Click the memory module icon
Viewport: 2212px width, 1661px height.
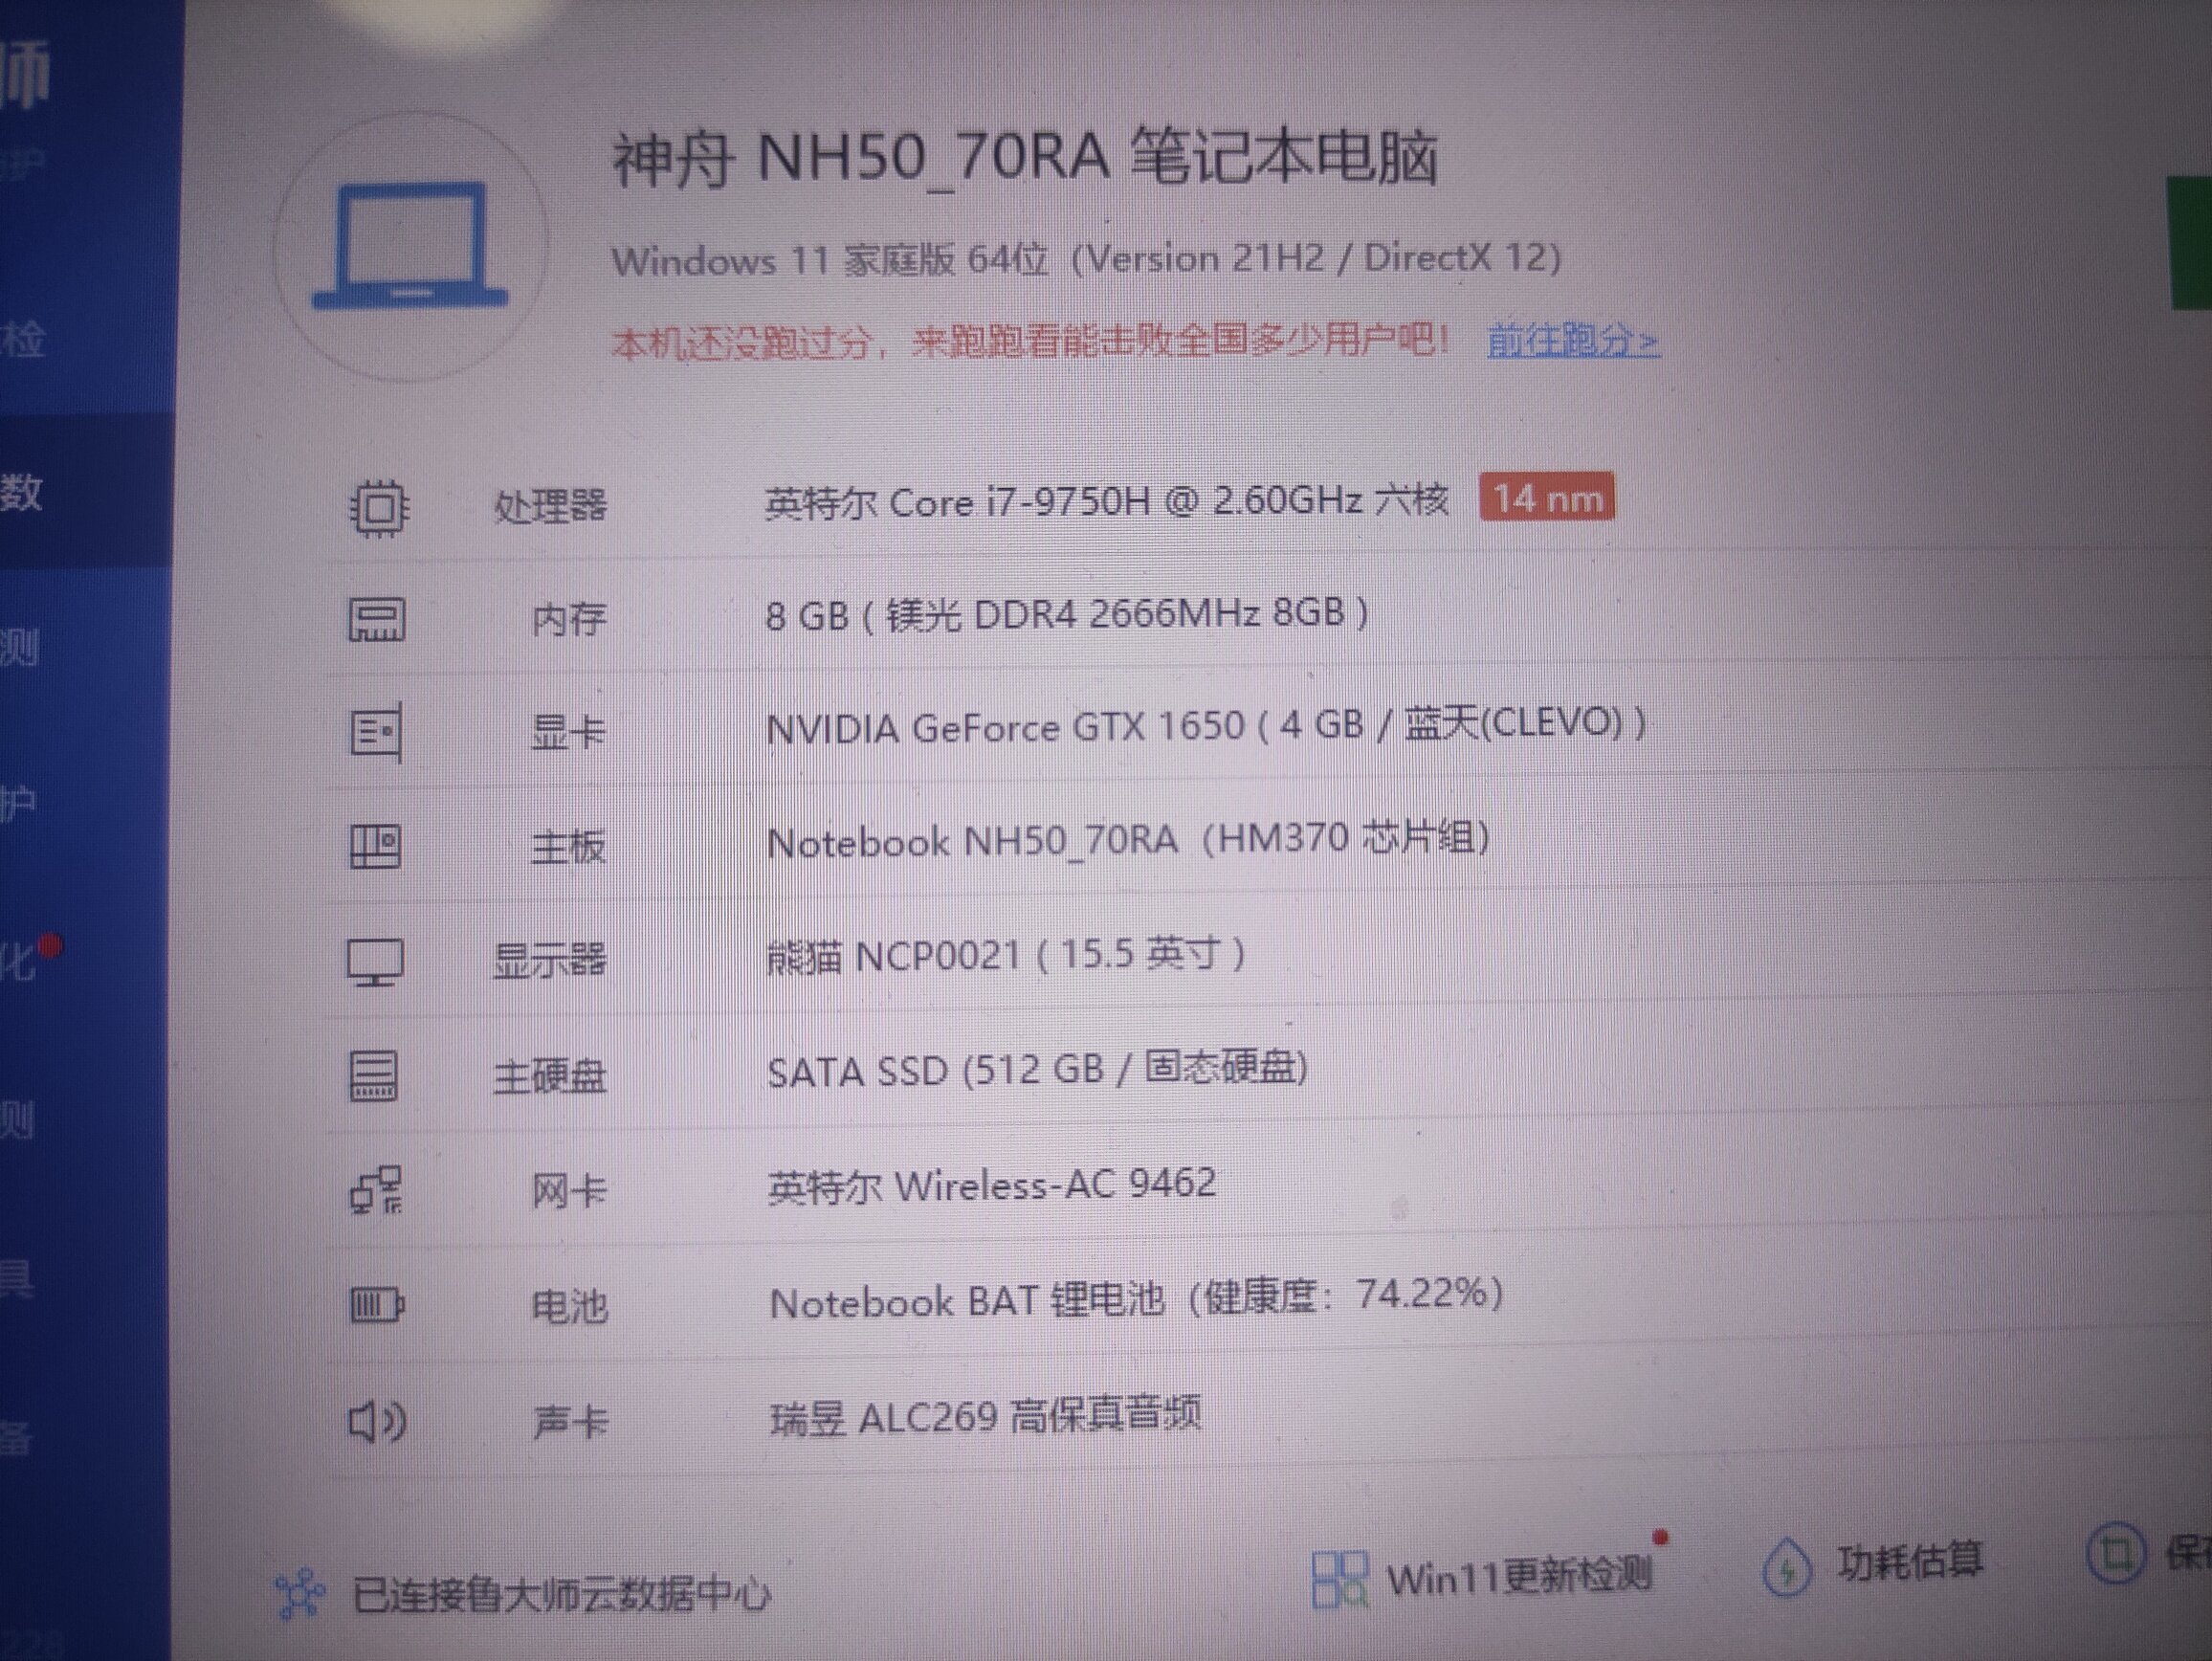pyautogui.click(x=376, y=620)
